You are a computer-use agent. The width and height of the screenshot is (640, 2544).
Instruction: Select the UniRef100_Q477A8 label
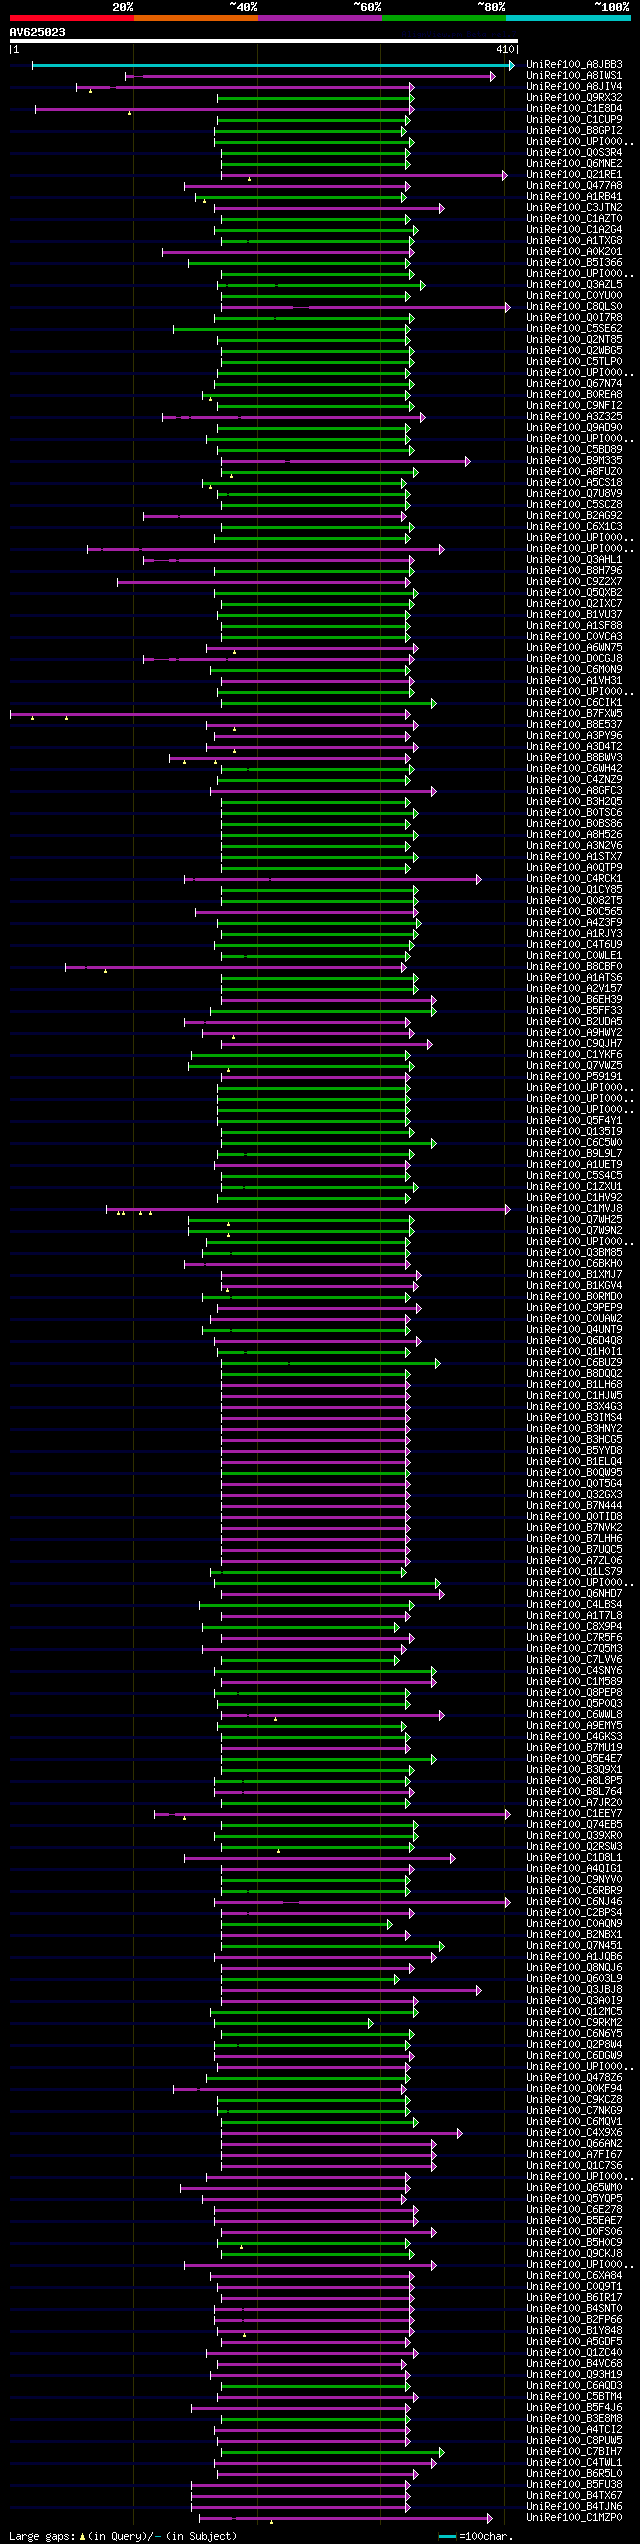[x=574, y=186]
